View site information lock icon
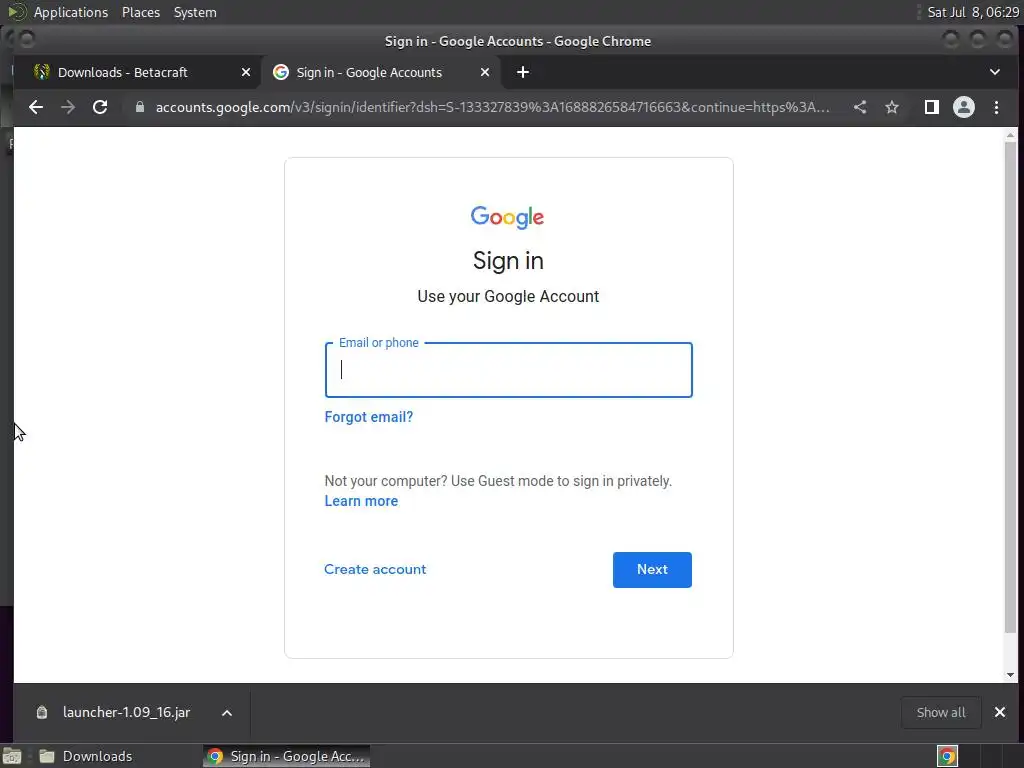The width and height of the screenshot is (1024, 768). [x=140, y=107]
